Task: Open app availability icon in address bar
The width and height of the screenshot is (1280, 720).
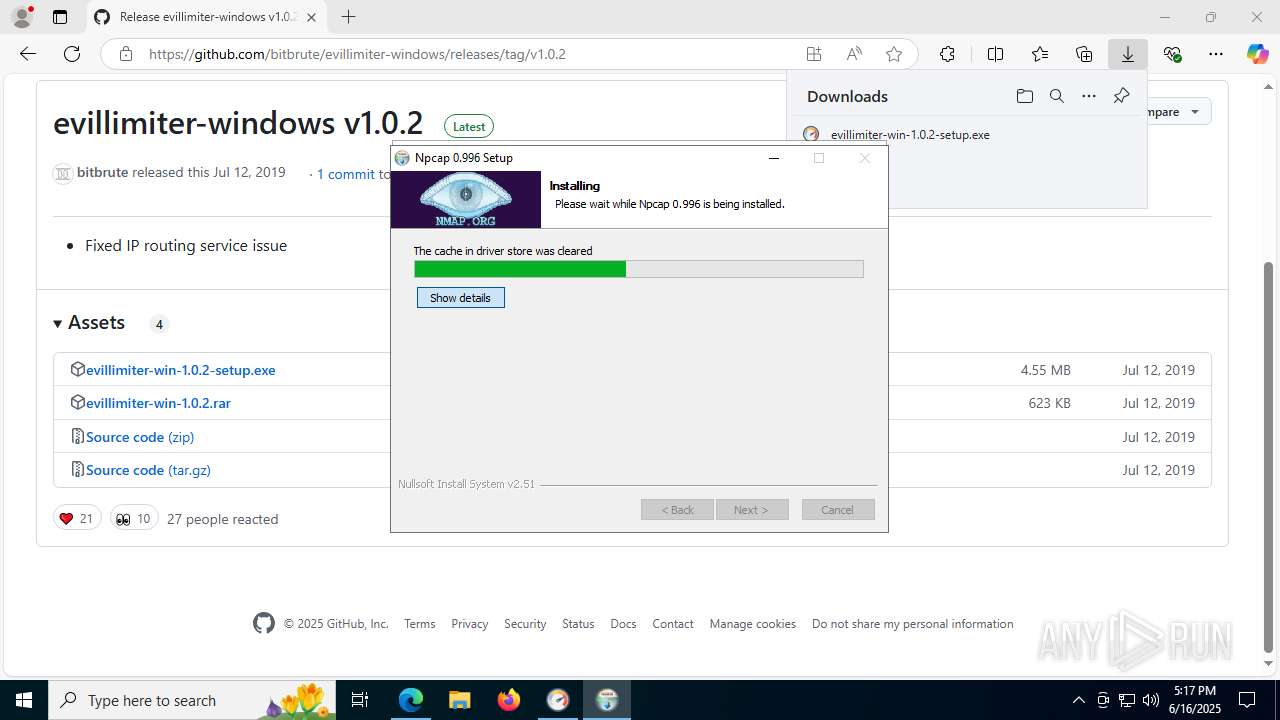Action: point(814,54)
